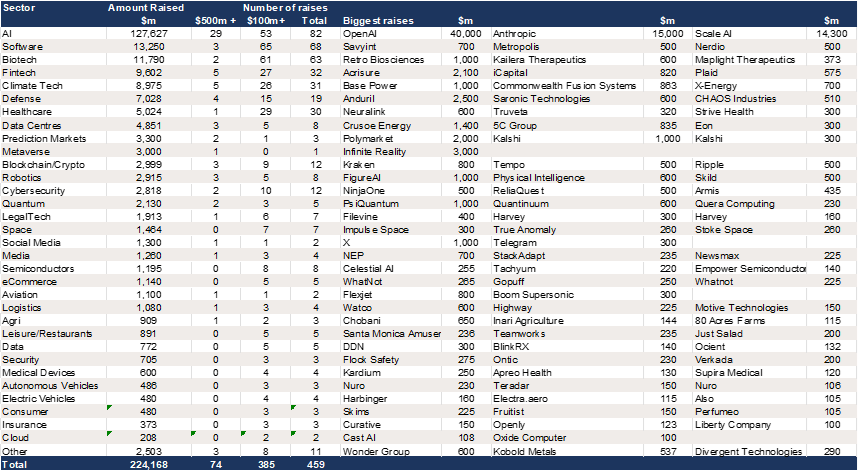Viewport: 858px width, 471px height.
Task: Click the grand total '224,168' cell
Action: (x=149, y=464)
